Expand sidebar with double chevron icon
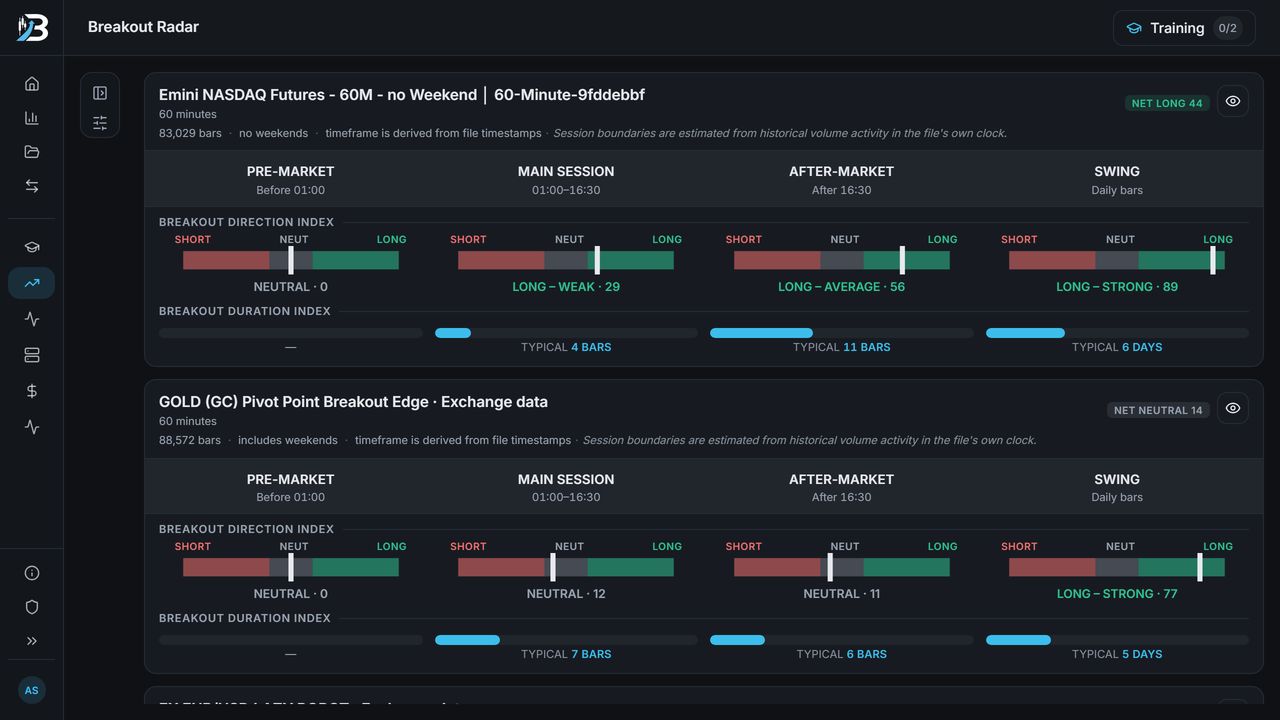The width and height of the screenshot is (1280, 720). [x=32, y=641]
